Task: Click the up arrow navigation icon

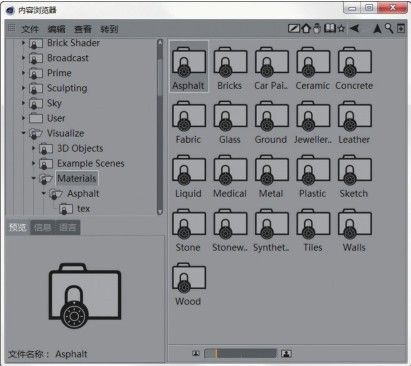Action: [x=377, y=29]
